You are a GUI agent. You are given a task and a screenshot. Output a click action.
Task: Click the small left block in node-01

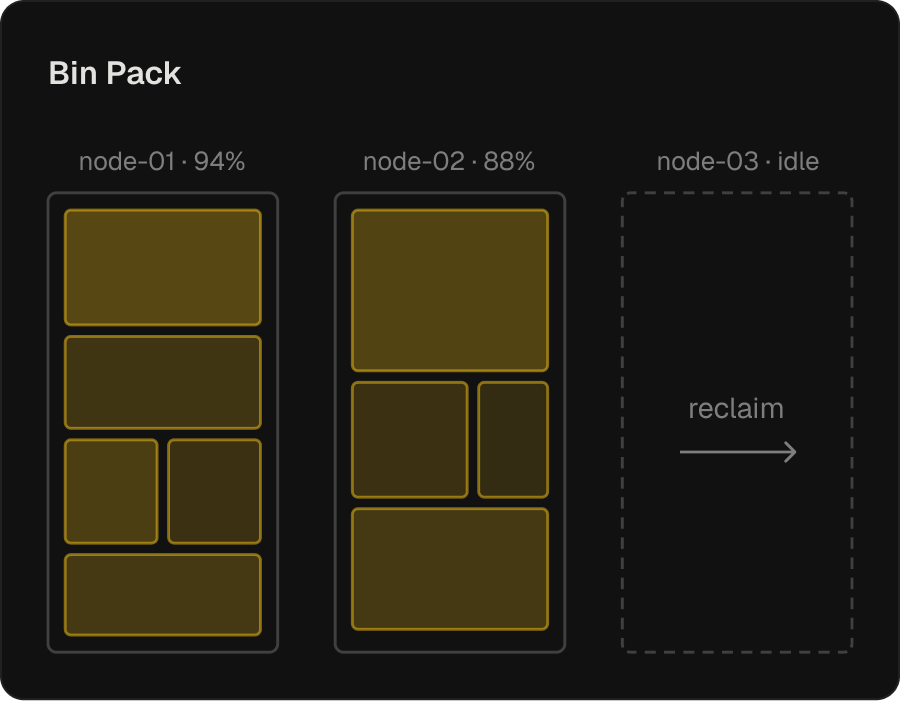[x=111, y=491]
